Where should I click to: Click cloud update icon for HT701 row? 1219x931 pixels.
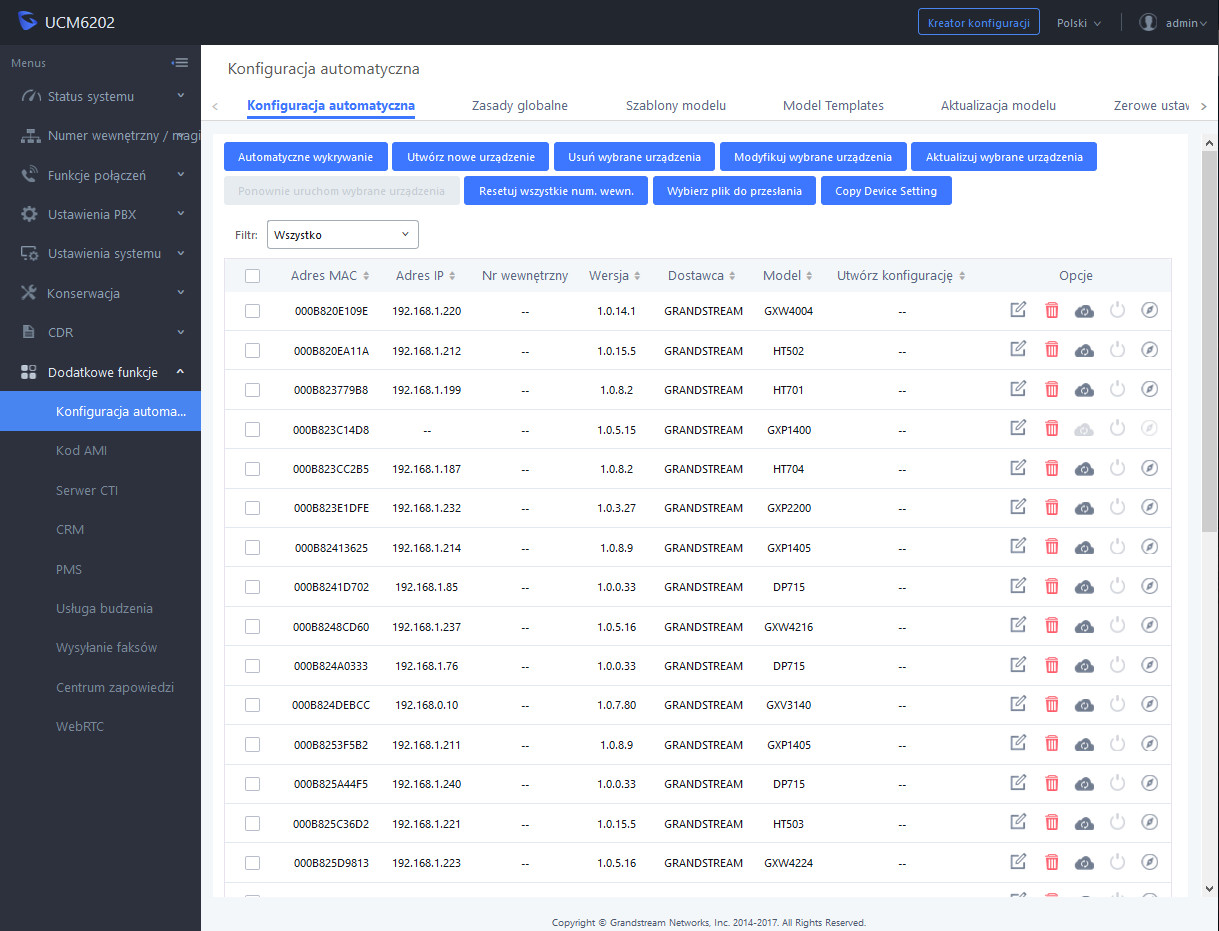point(1084,390)
